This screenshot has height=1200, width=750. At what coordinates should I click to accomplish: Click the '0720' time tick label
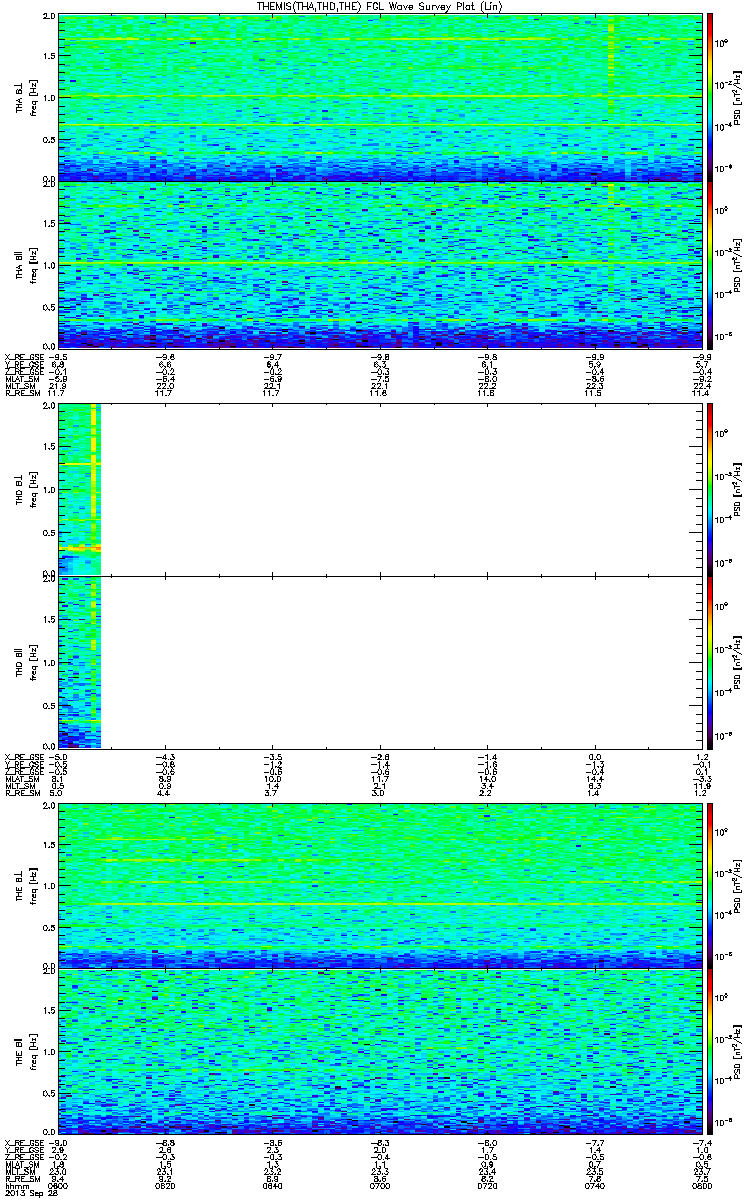tap(488, 1184)
